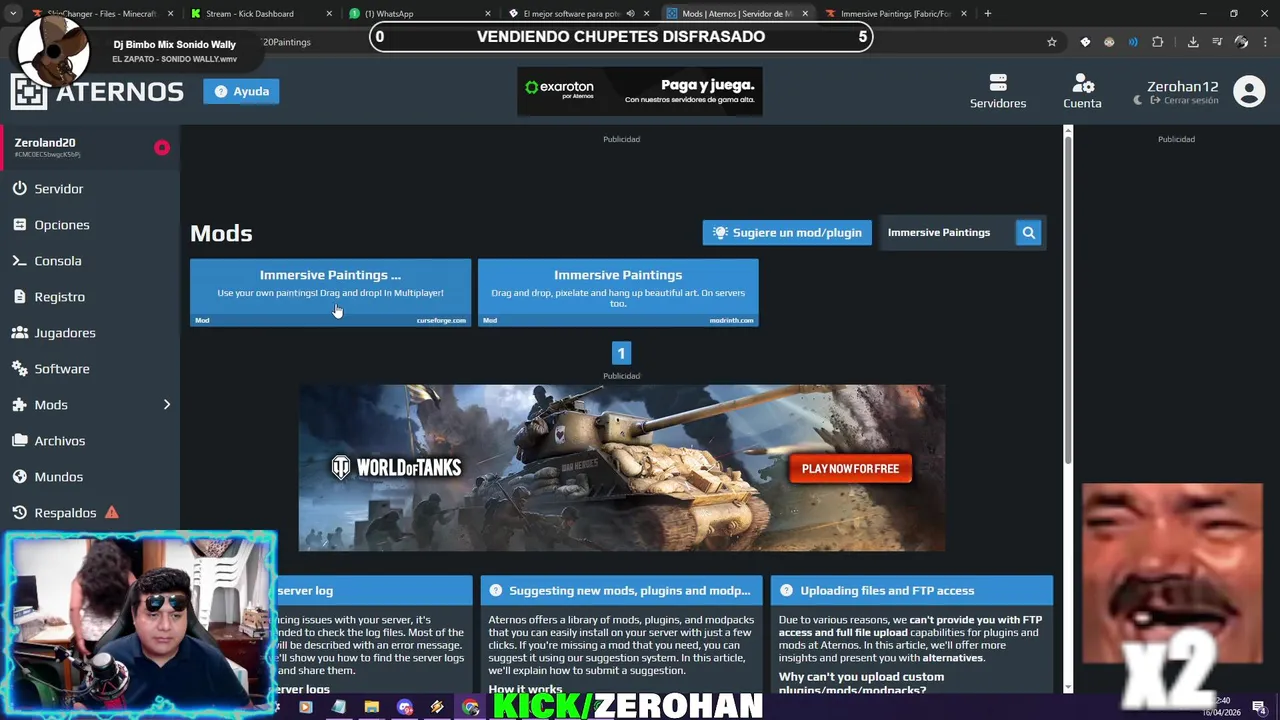
Task: Select Servidor in the sidebar
Action: point(90,189)
